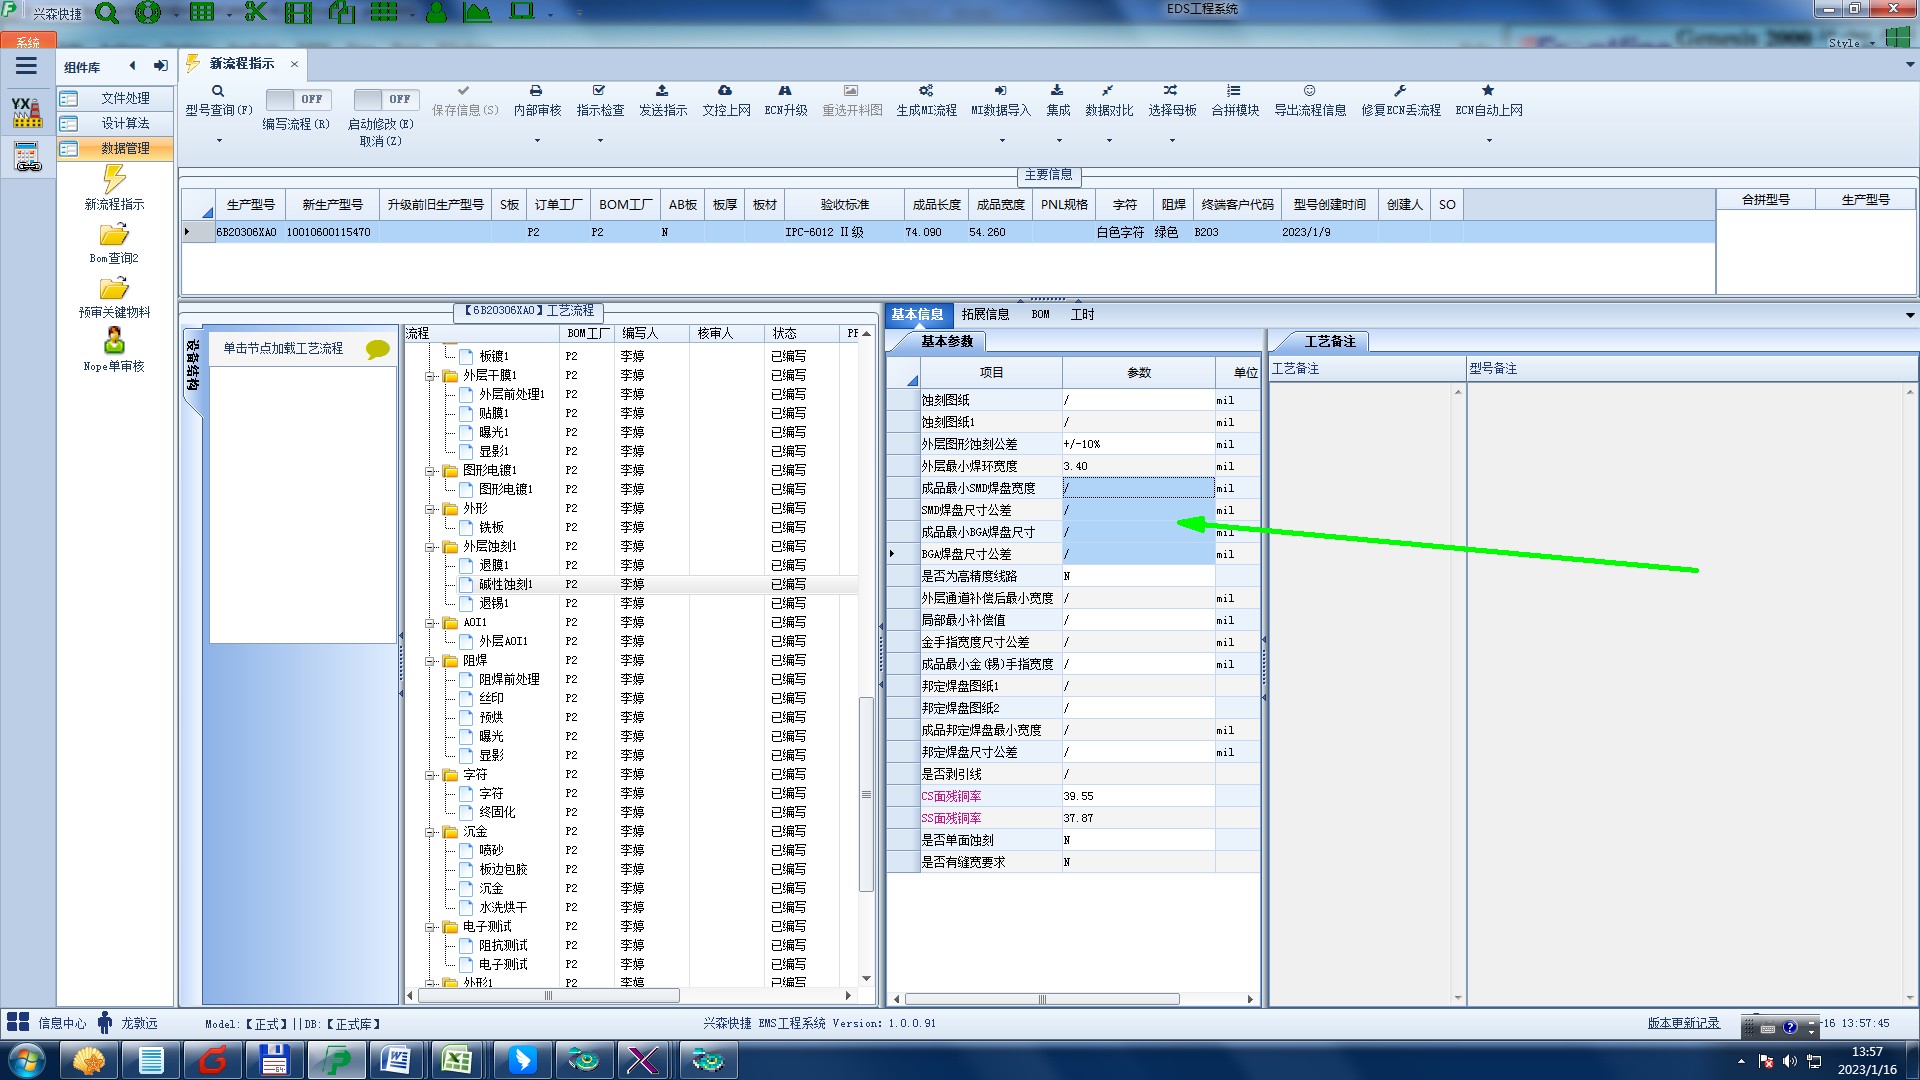This screenshot has width=1920, height=1080.
Task: Select 设计算法 in component library
Action: [x=125, y=123]
